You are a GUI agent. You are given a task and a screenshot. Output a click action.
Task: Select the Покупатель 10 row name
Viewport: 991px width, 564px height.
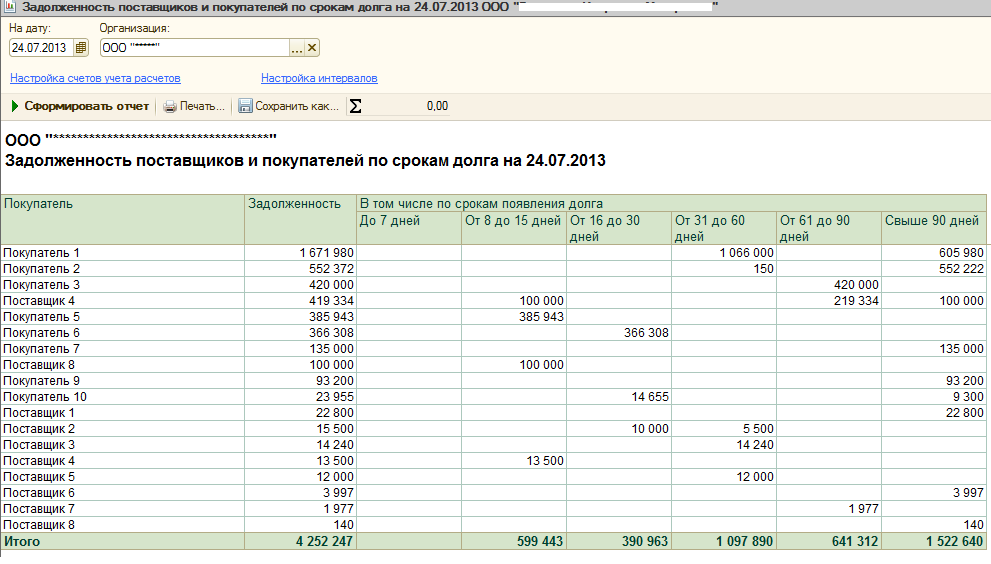[x=45, y=397]
